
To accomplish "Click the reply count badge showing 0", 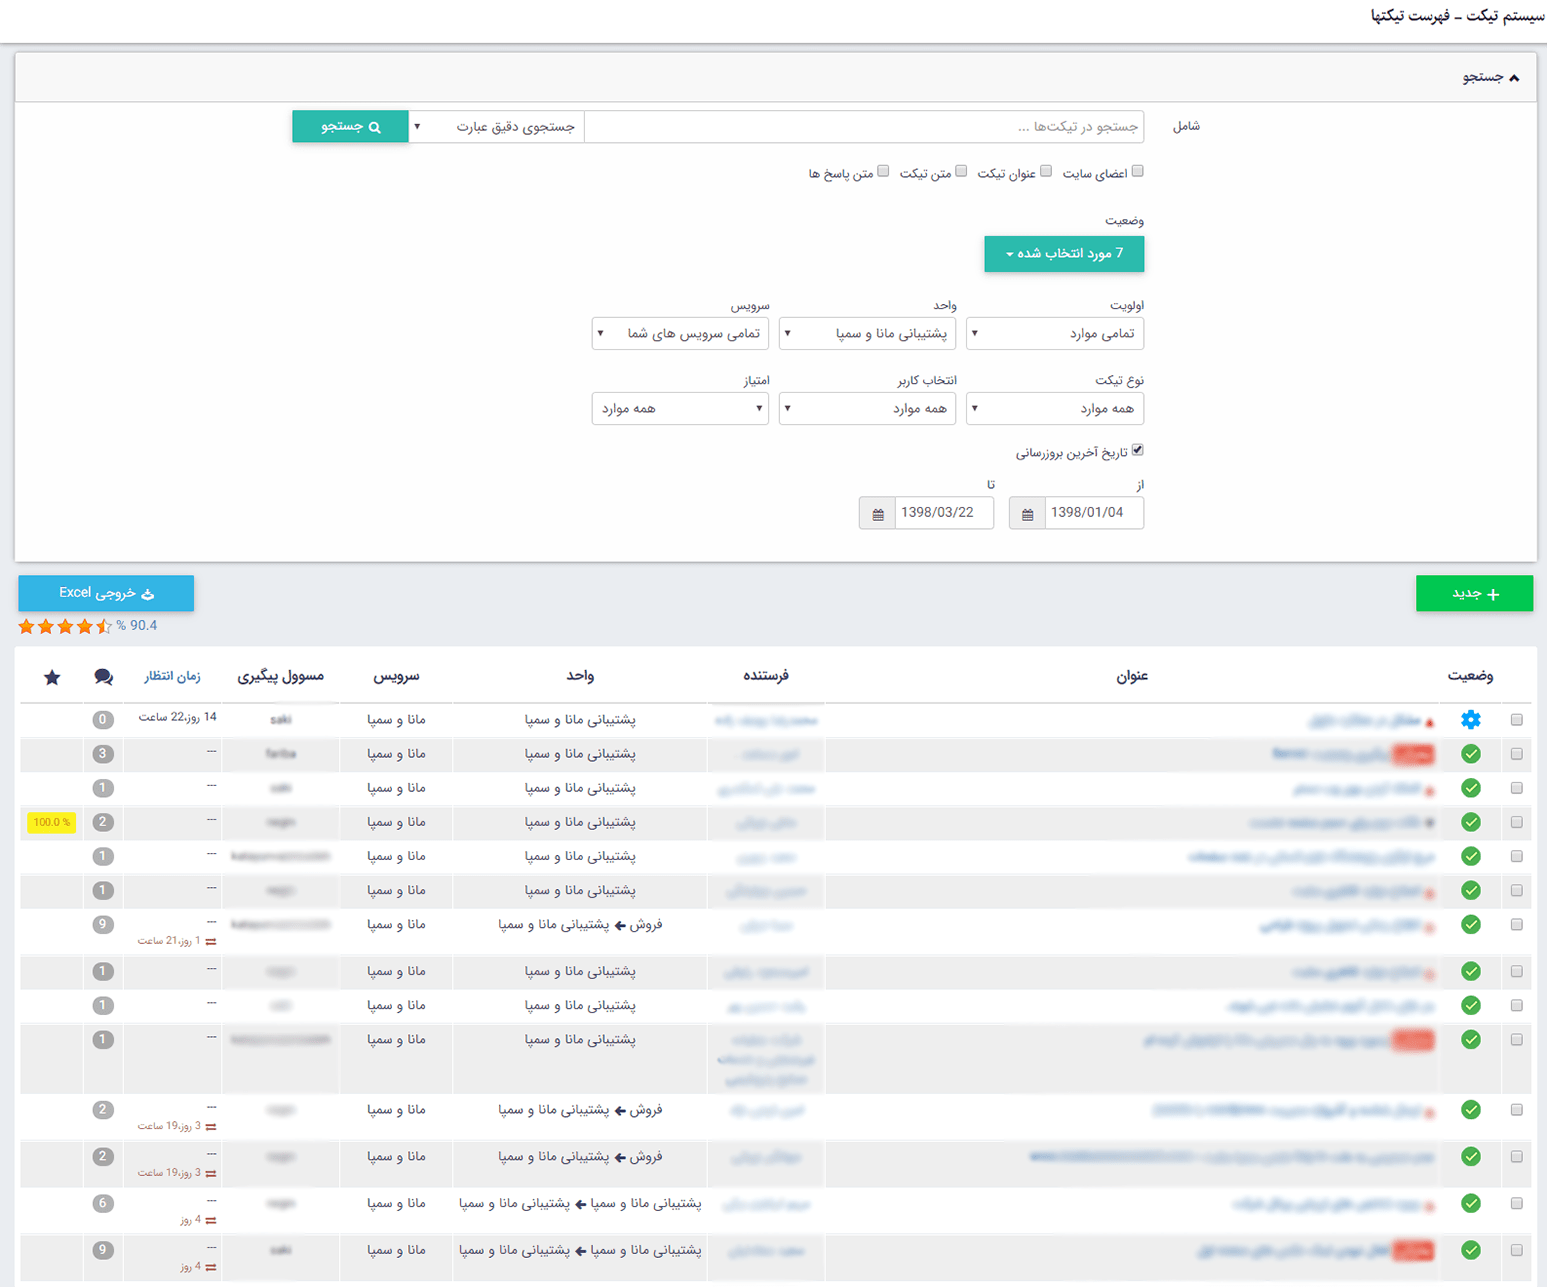I will (103, 720).
